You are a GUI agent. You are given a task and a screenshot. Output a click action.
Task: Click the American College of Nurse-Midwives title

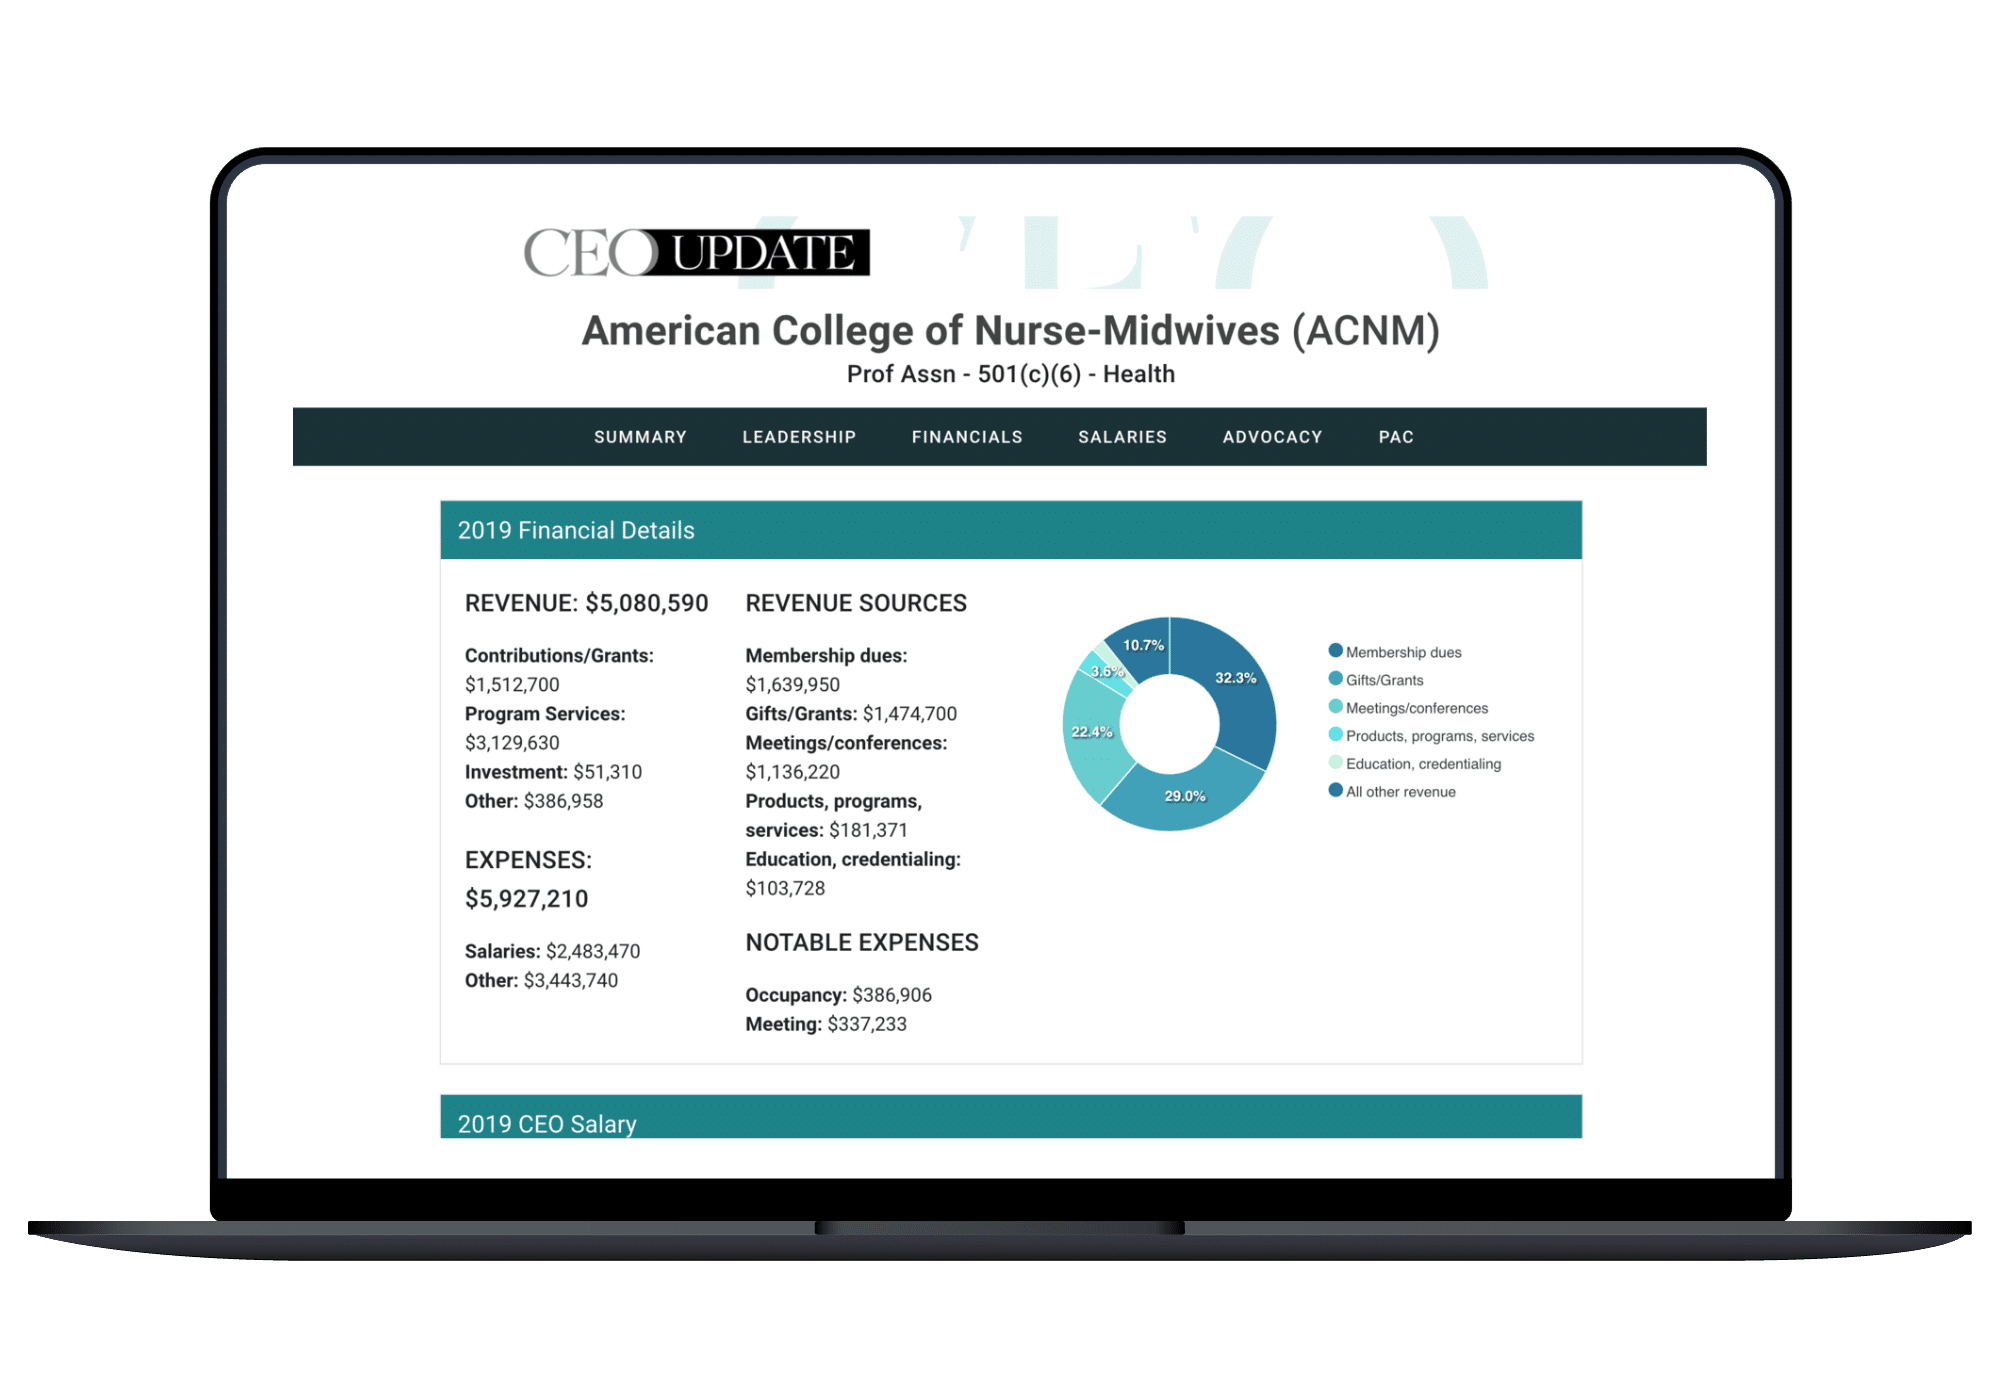pos(1010,331)
